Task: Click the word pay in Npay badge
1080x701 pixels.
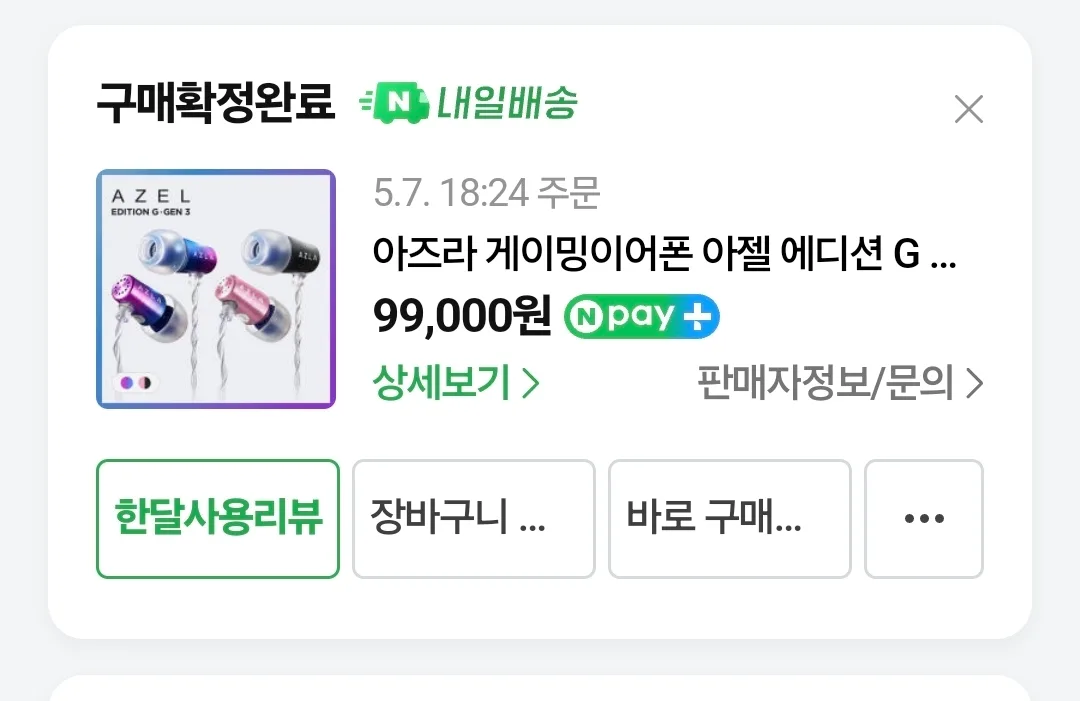Action: [641, 317]
